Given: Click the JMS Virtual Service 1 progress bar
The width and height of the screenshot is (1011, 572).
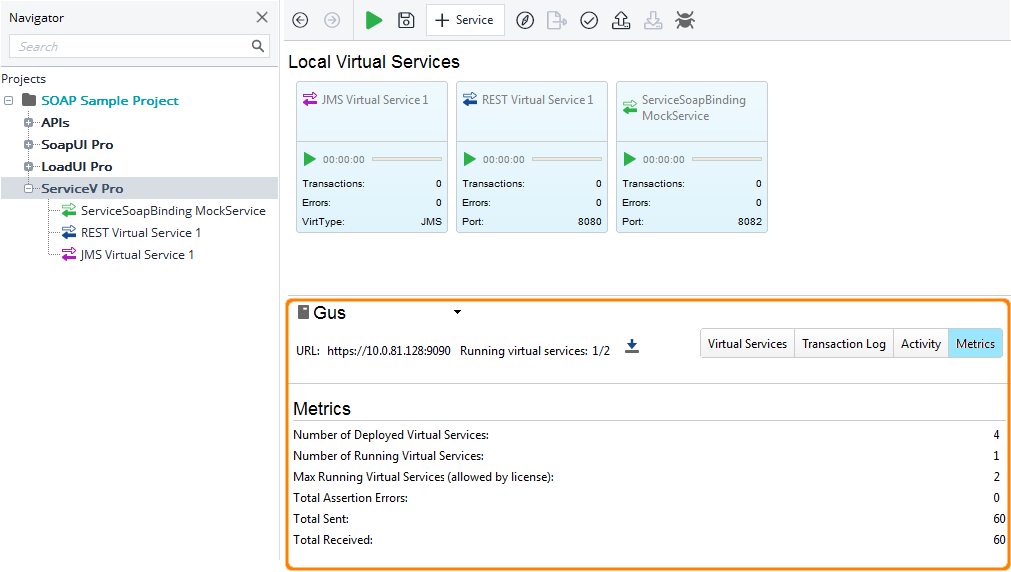Looking at the screenshot, I should 407,159.
